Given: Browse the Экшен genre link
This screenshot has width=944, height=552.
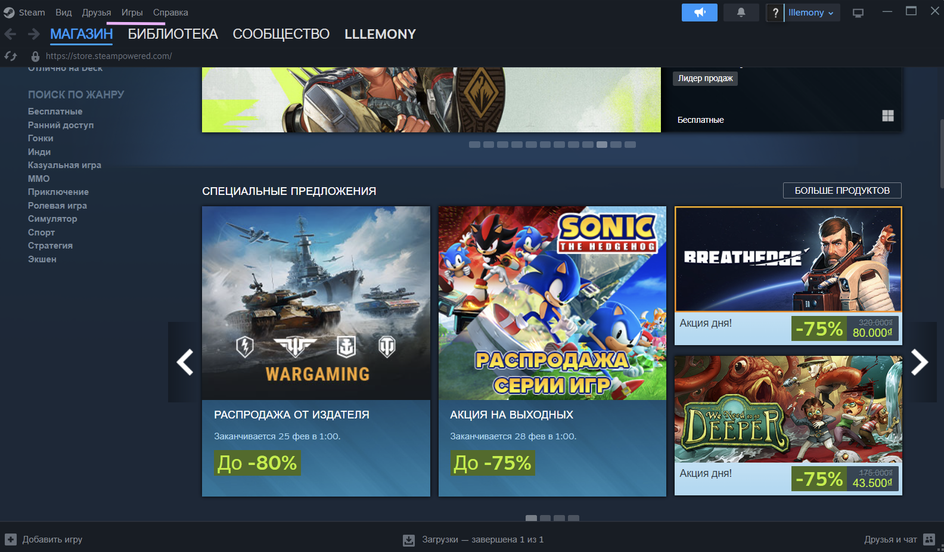Looking at the screenshot, I should point(42,259).
